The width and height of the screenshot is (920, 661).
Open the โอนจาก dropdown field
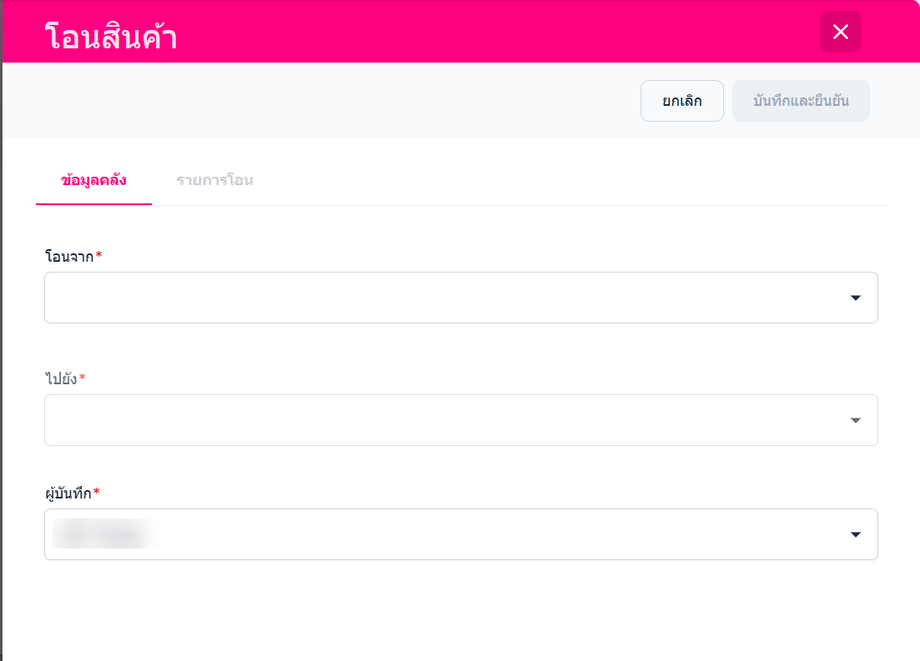pyautogui.click(x=461, y=297)
